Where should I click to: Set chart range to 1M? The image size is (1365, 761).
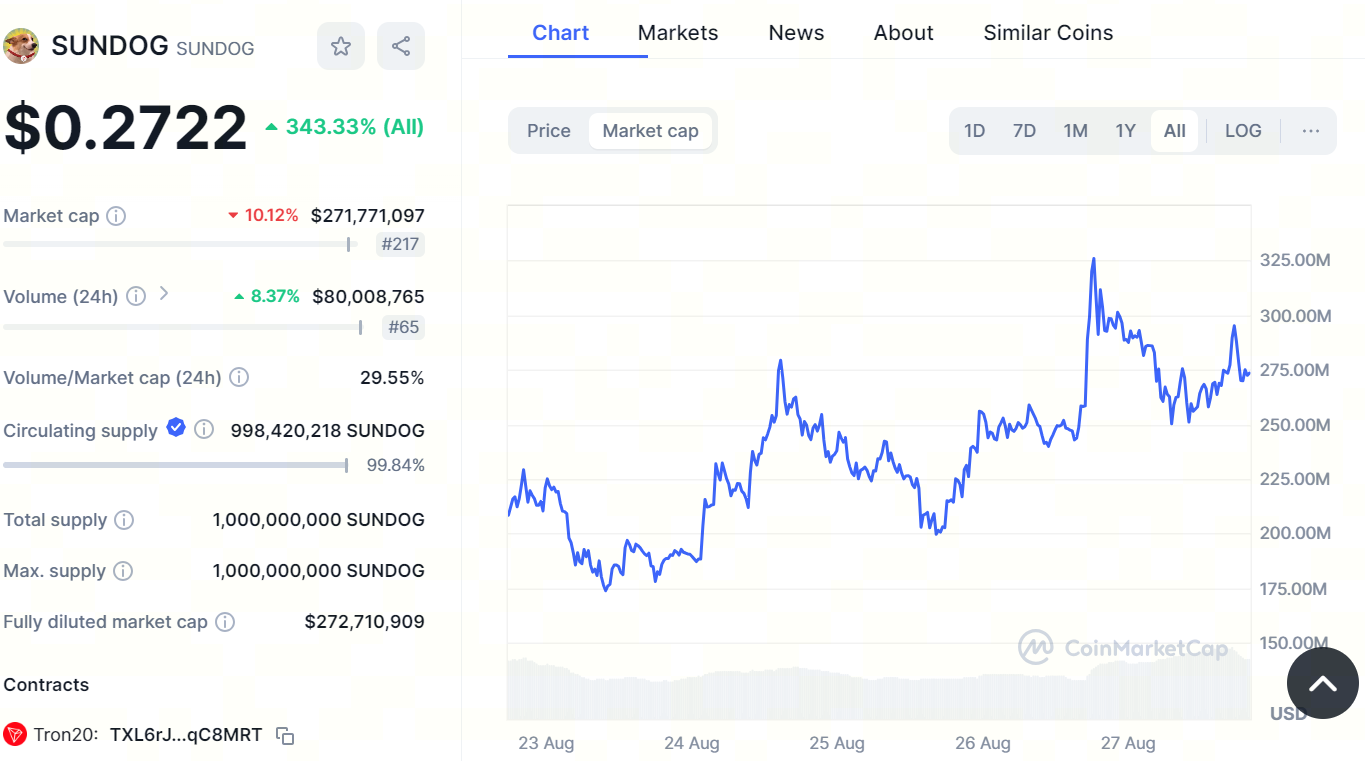(1075, 131)
